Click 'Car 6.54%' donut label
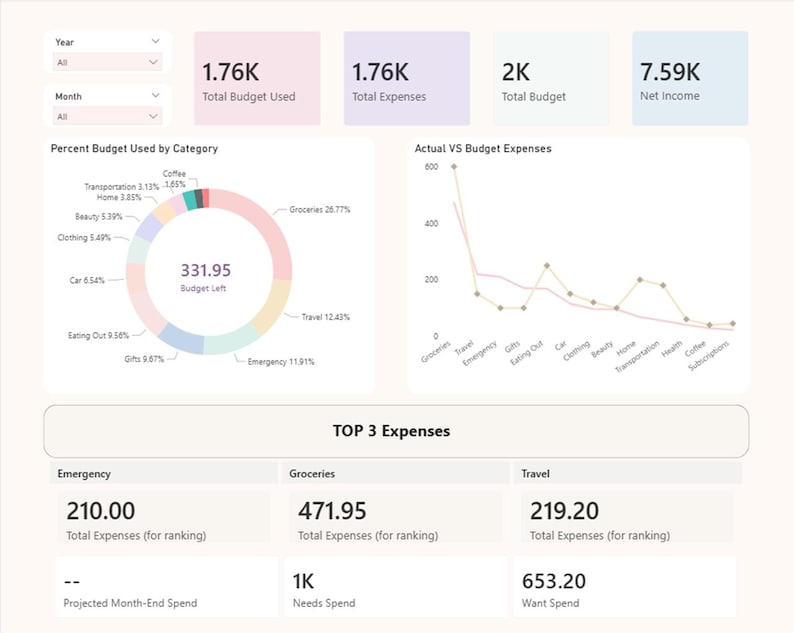The image size is (794, 633). coord(87,280)
